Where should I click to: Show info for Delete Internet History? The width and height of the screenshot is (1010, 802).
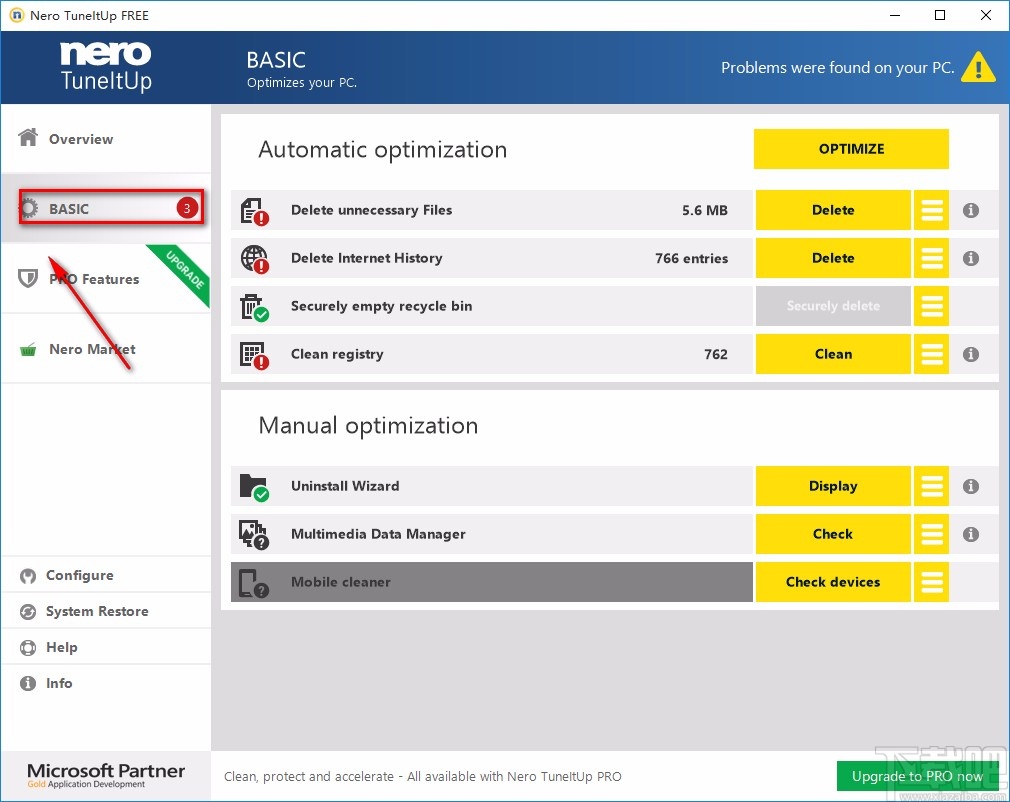pos(971,258)
